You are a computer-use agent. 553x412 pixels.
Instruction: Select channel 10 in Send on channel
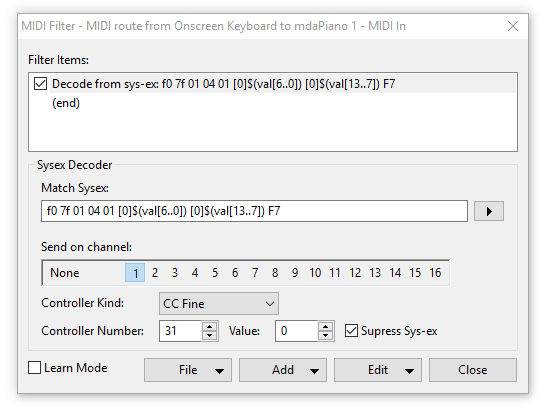[x=315, y=273]
